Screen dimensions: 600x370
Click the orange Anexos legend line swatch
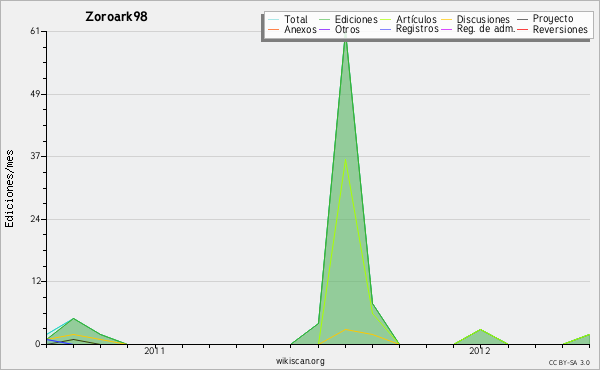274,29
